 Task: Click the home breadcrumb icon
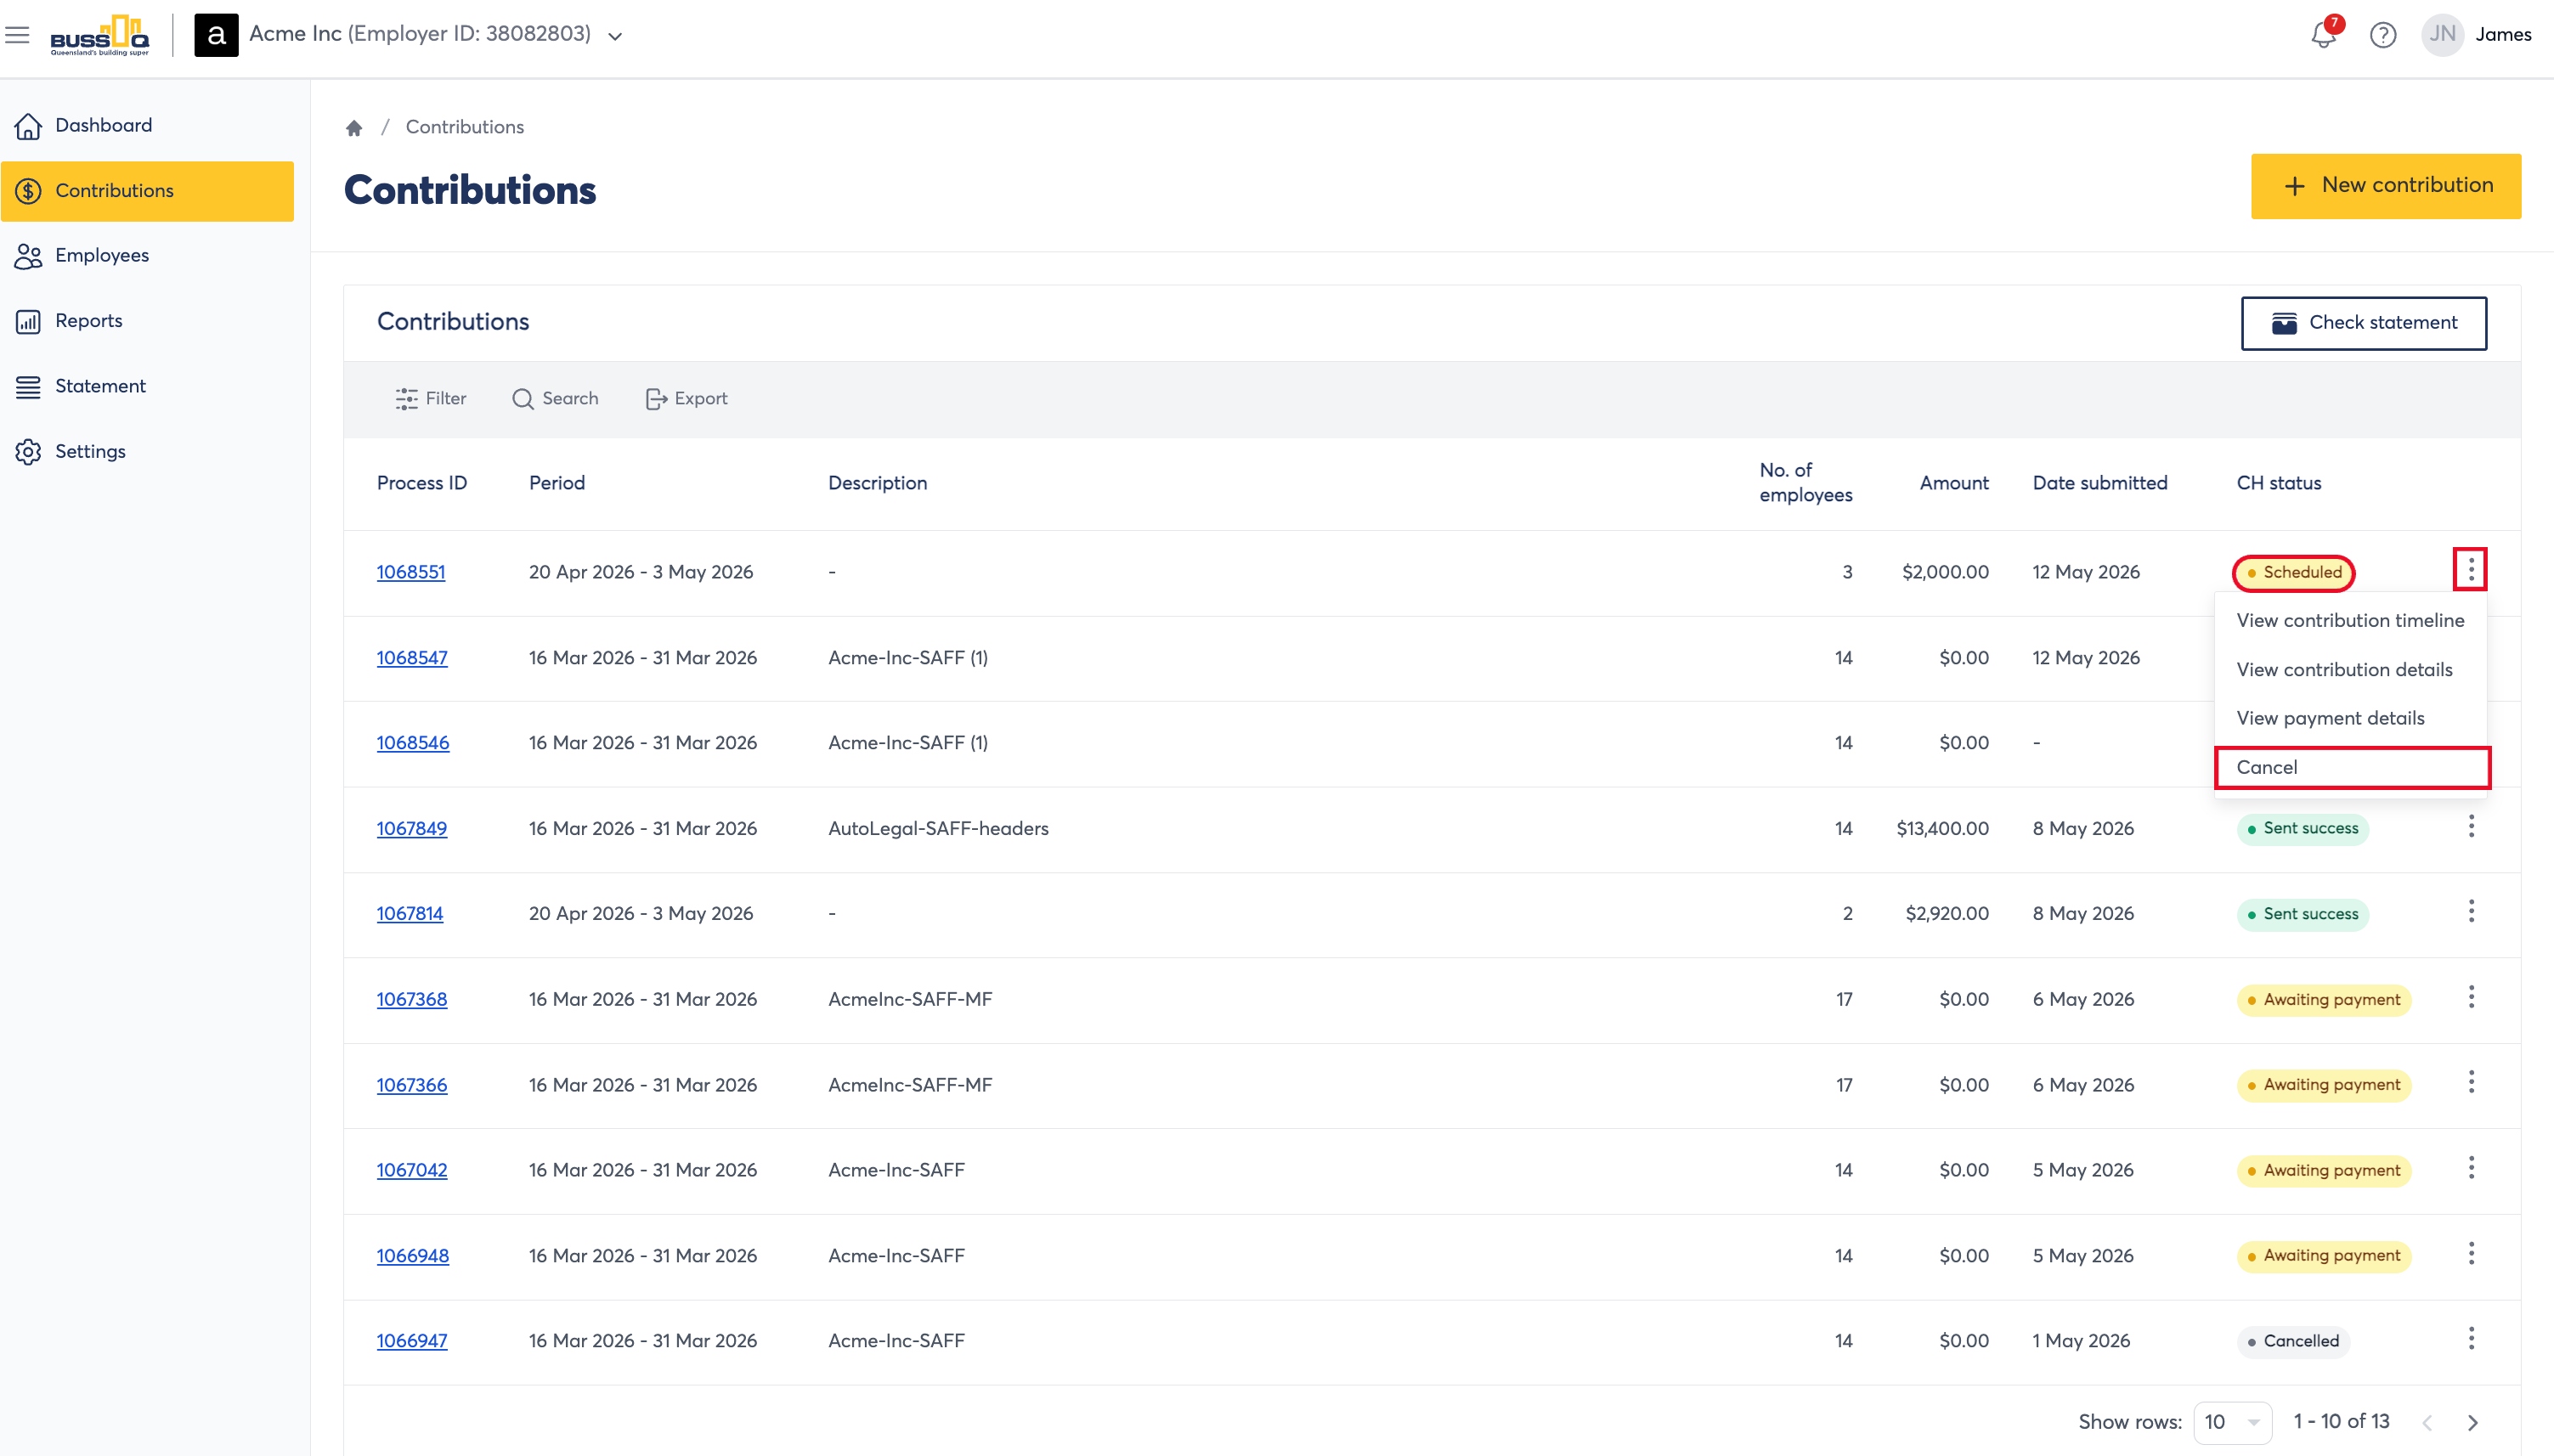coord(354,128)
